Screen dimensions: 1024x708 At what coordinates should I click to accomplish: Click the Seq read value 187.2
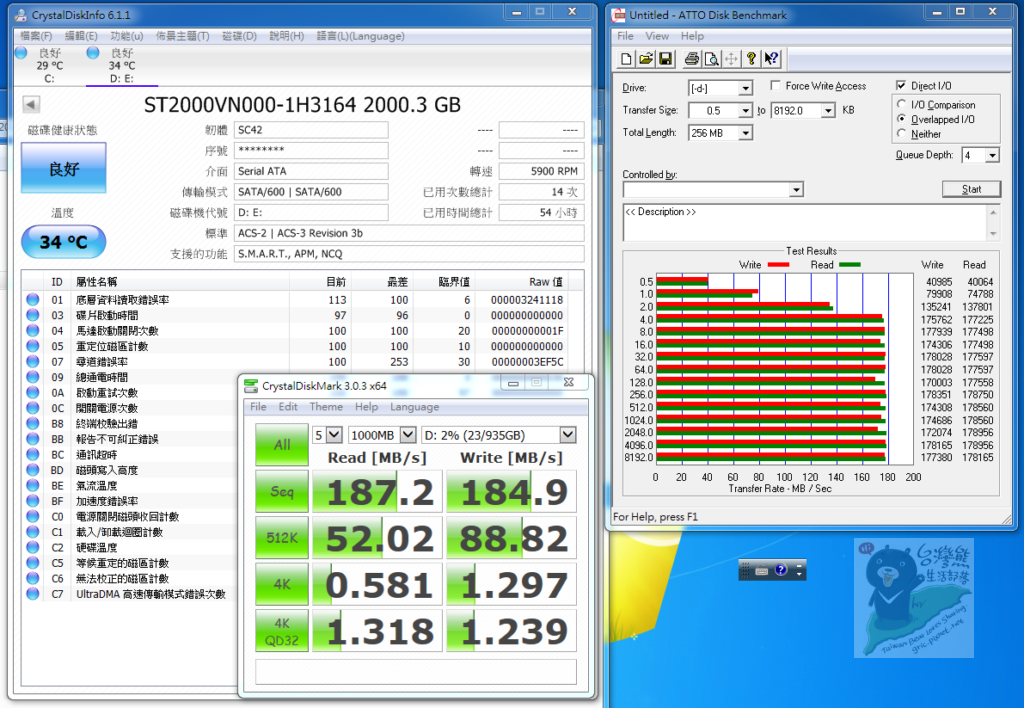378,491
